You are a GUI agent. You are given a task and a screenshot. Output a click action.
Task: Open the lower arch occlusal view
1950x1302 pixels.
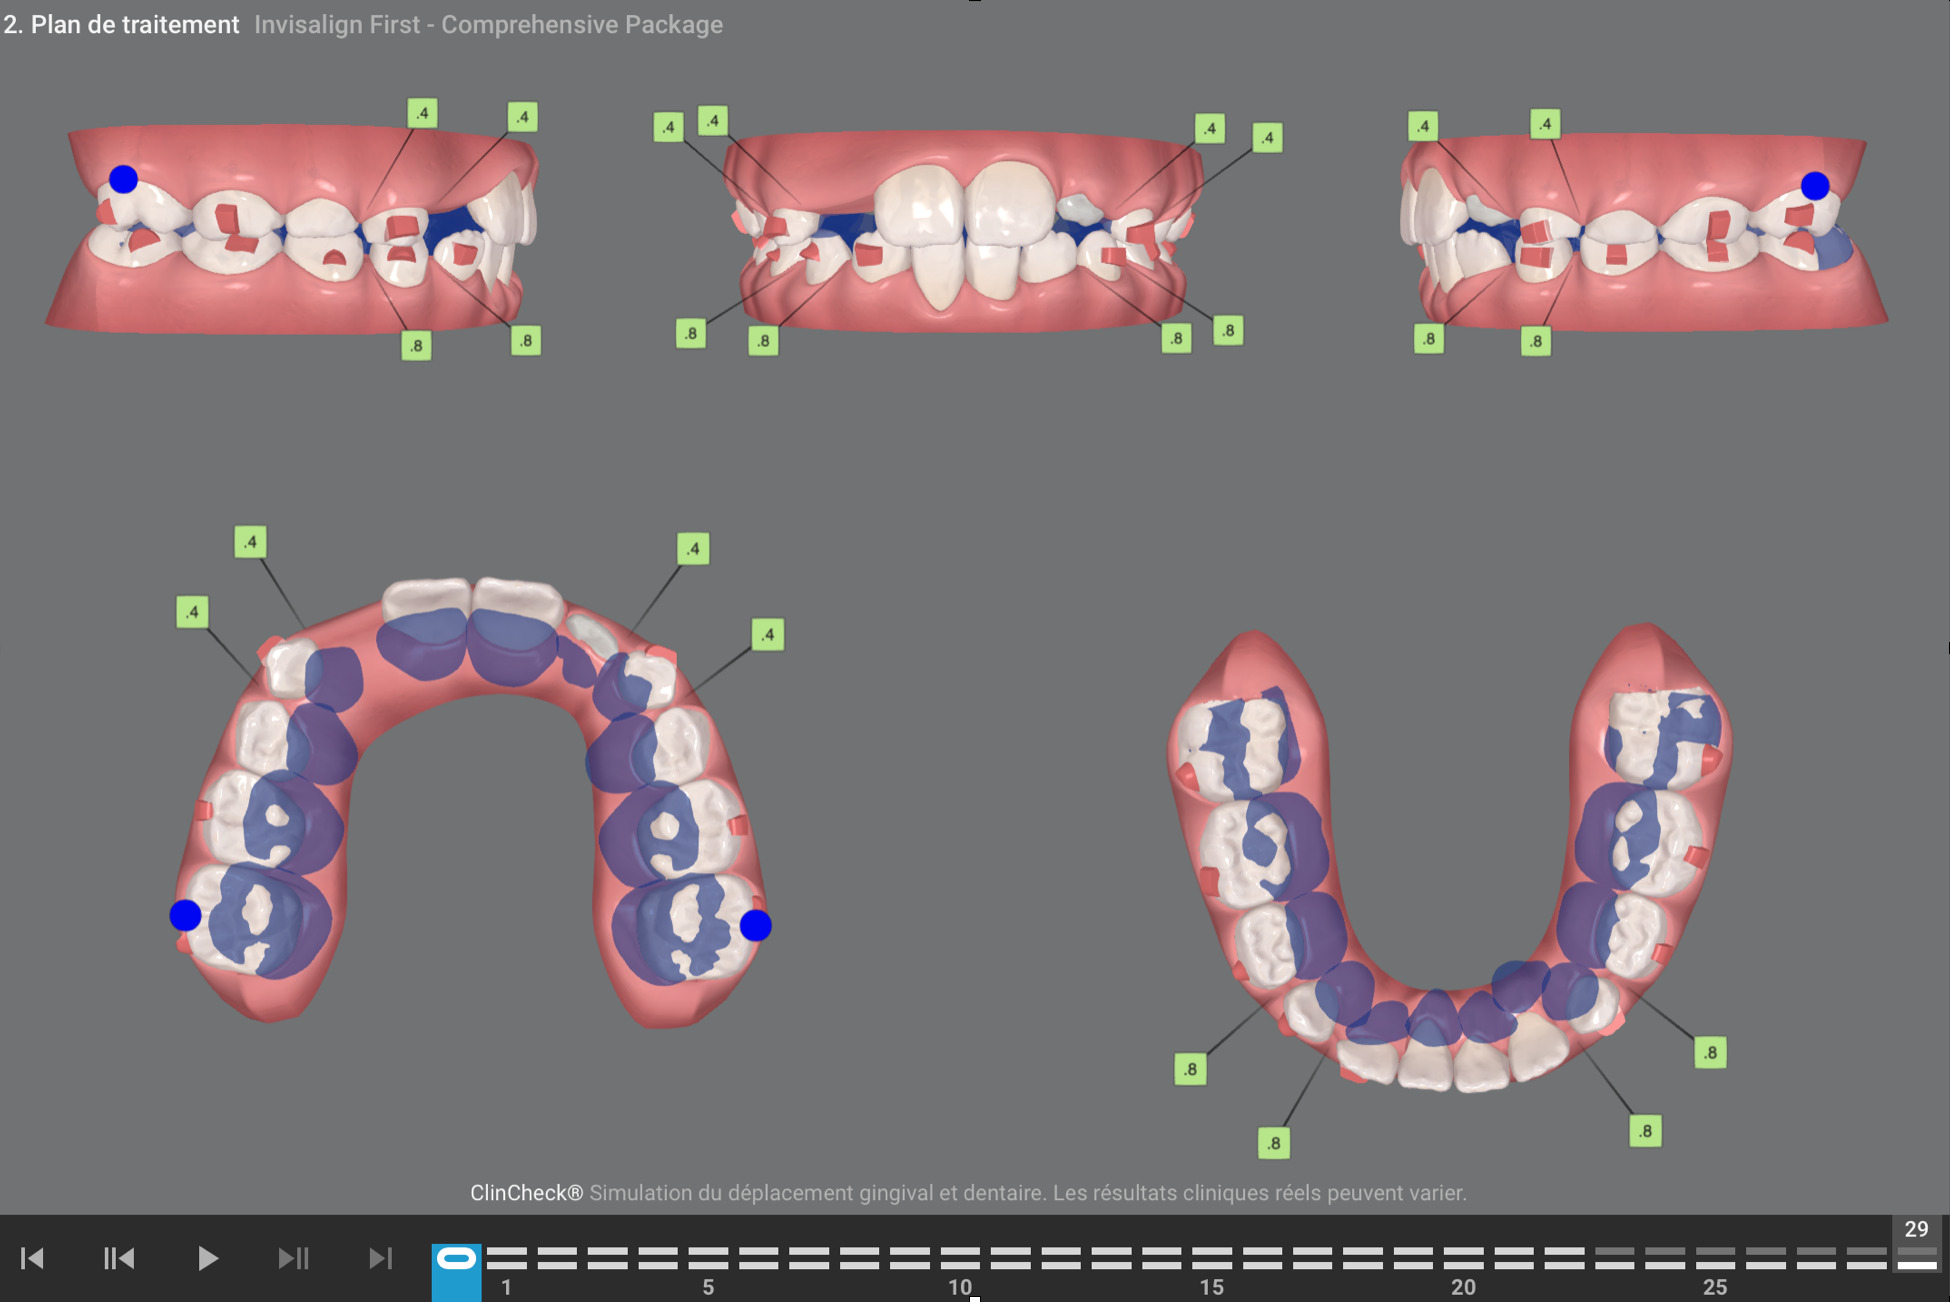[1450, 860]
